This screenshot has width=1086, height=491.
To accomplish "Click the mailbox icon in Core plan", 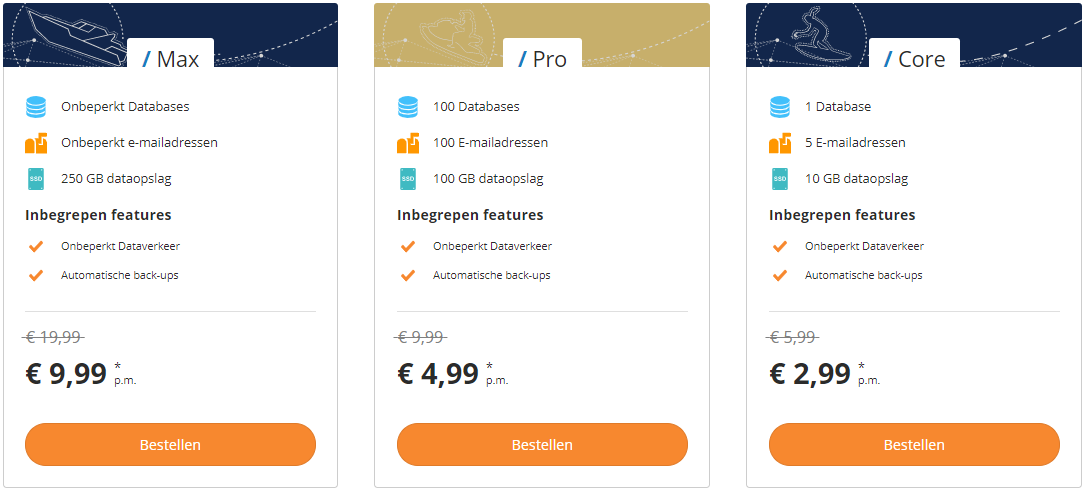I will (780, 143).
